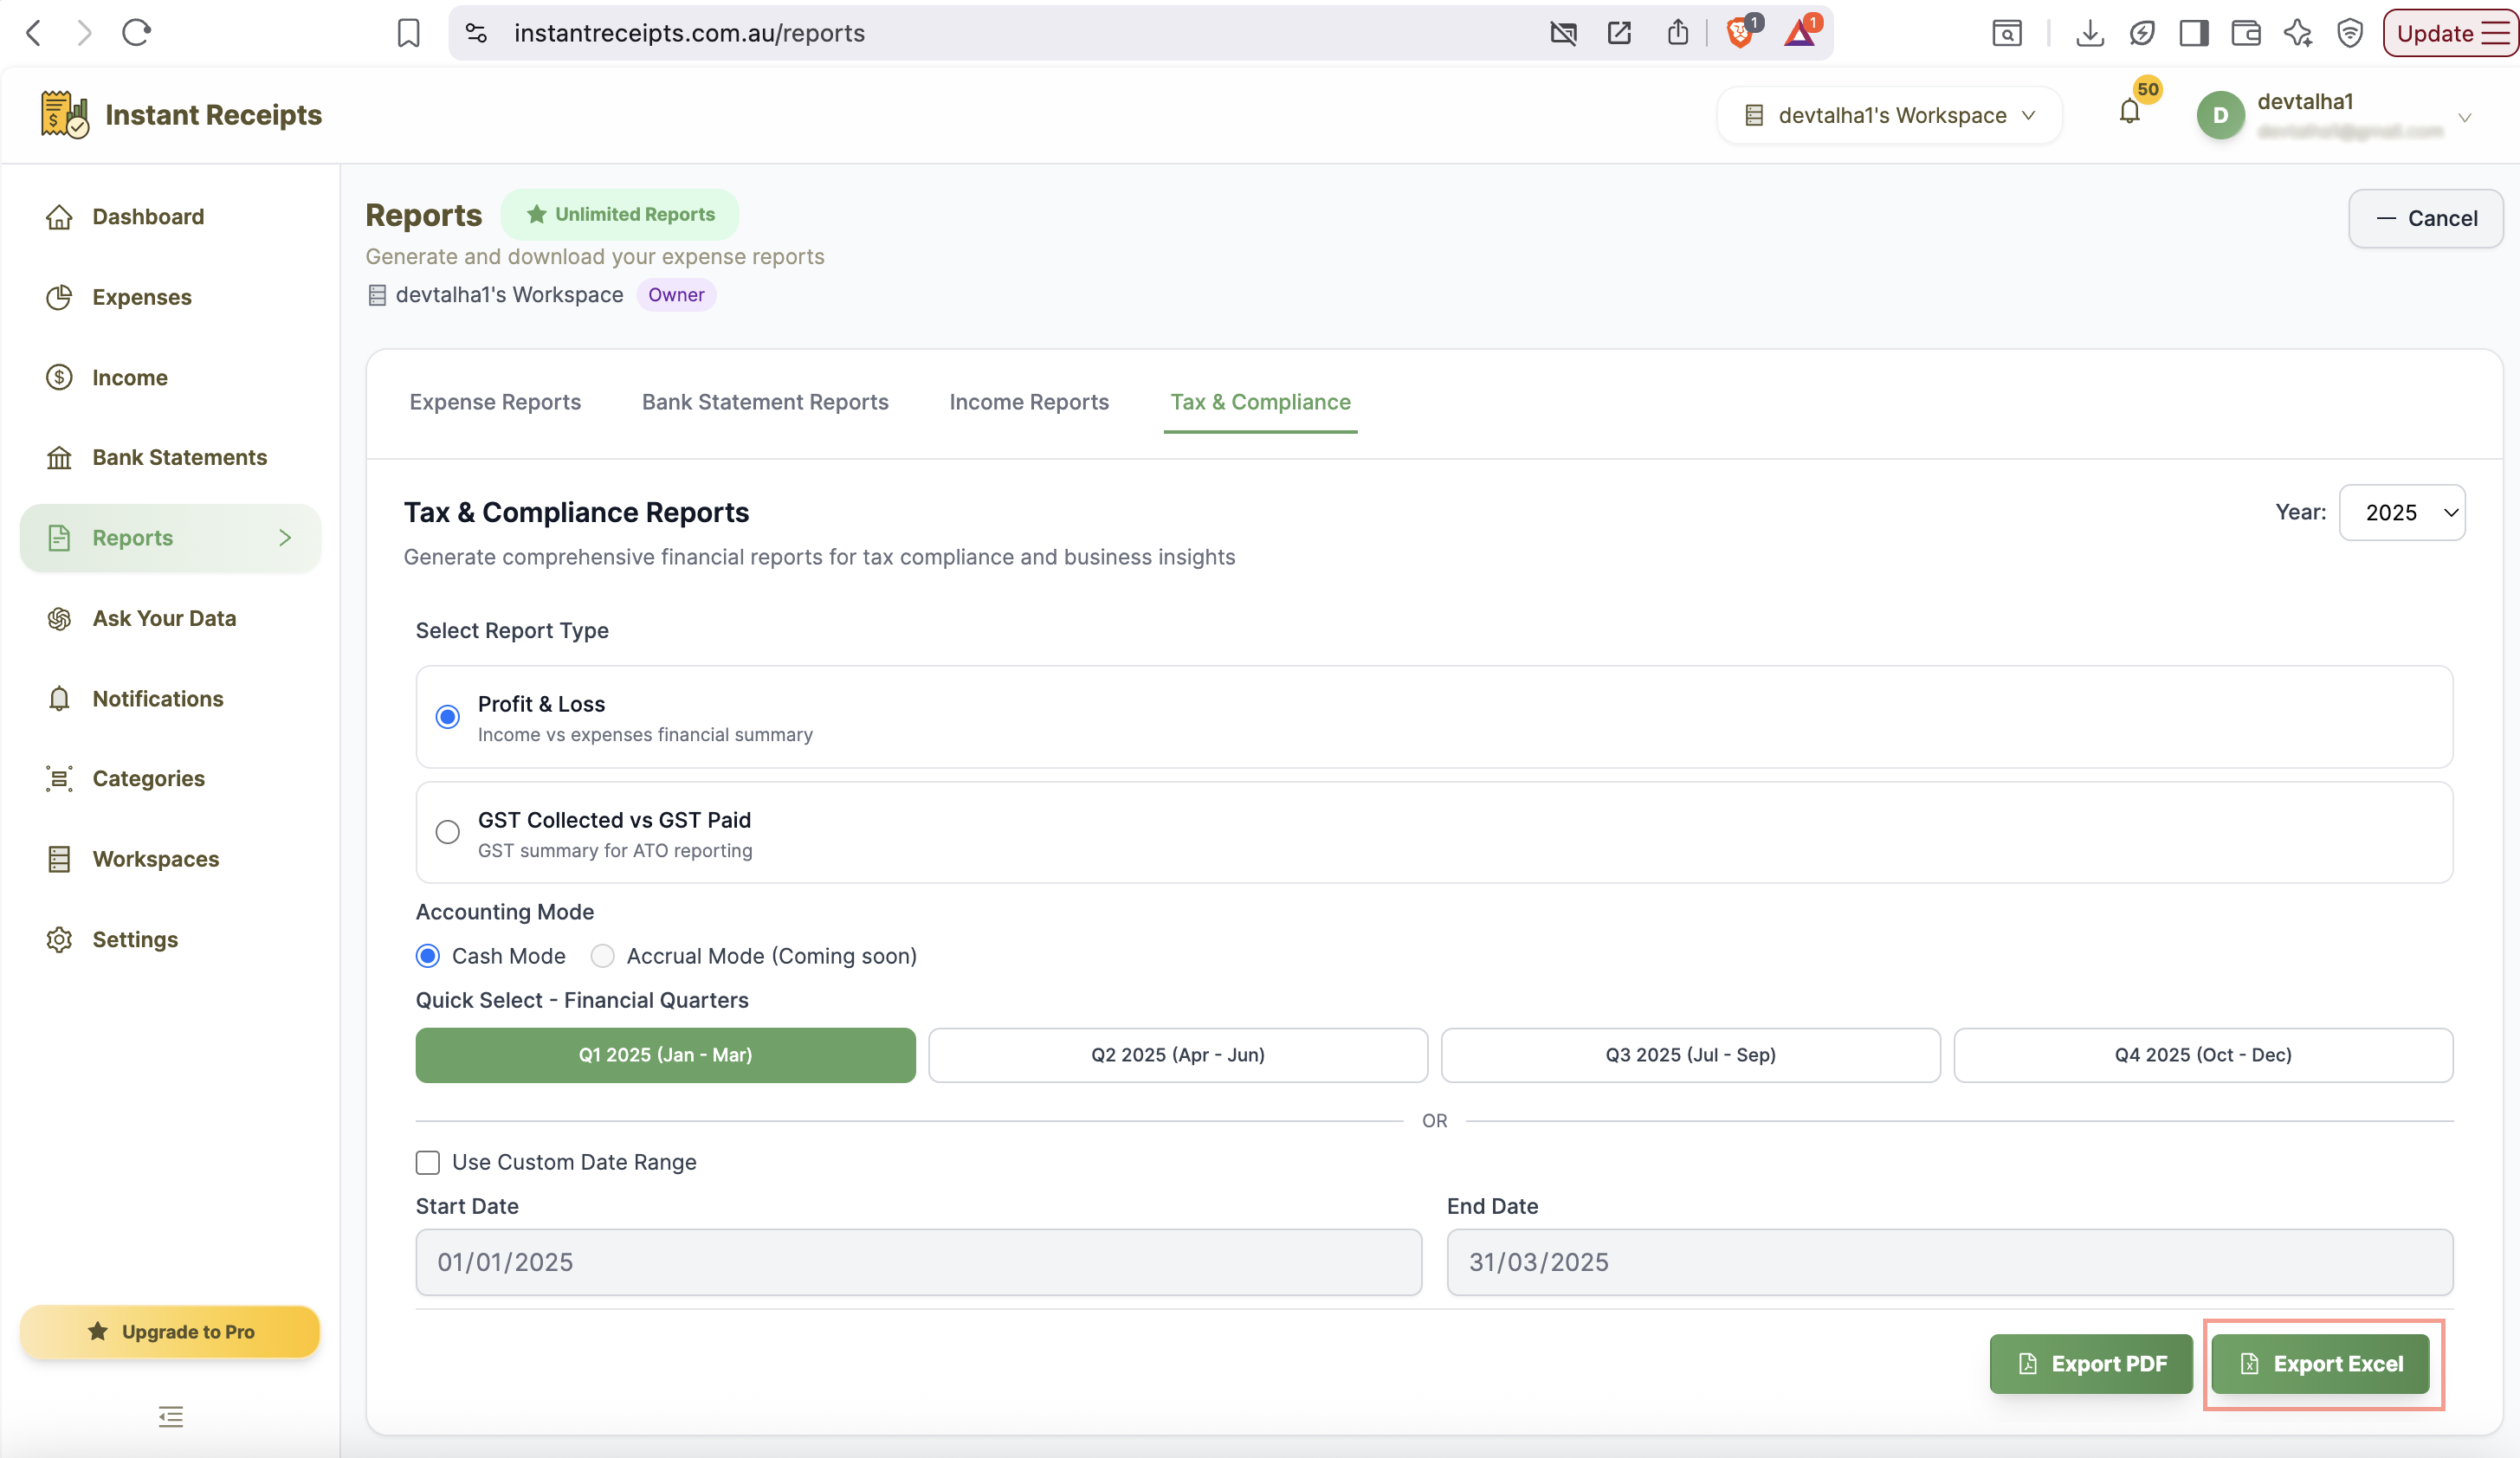
Task: Open devtalha1's Workspace switcher dropdown
Action: 1889,115
